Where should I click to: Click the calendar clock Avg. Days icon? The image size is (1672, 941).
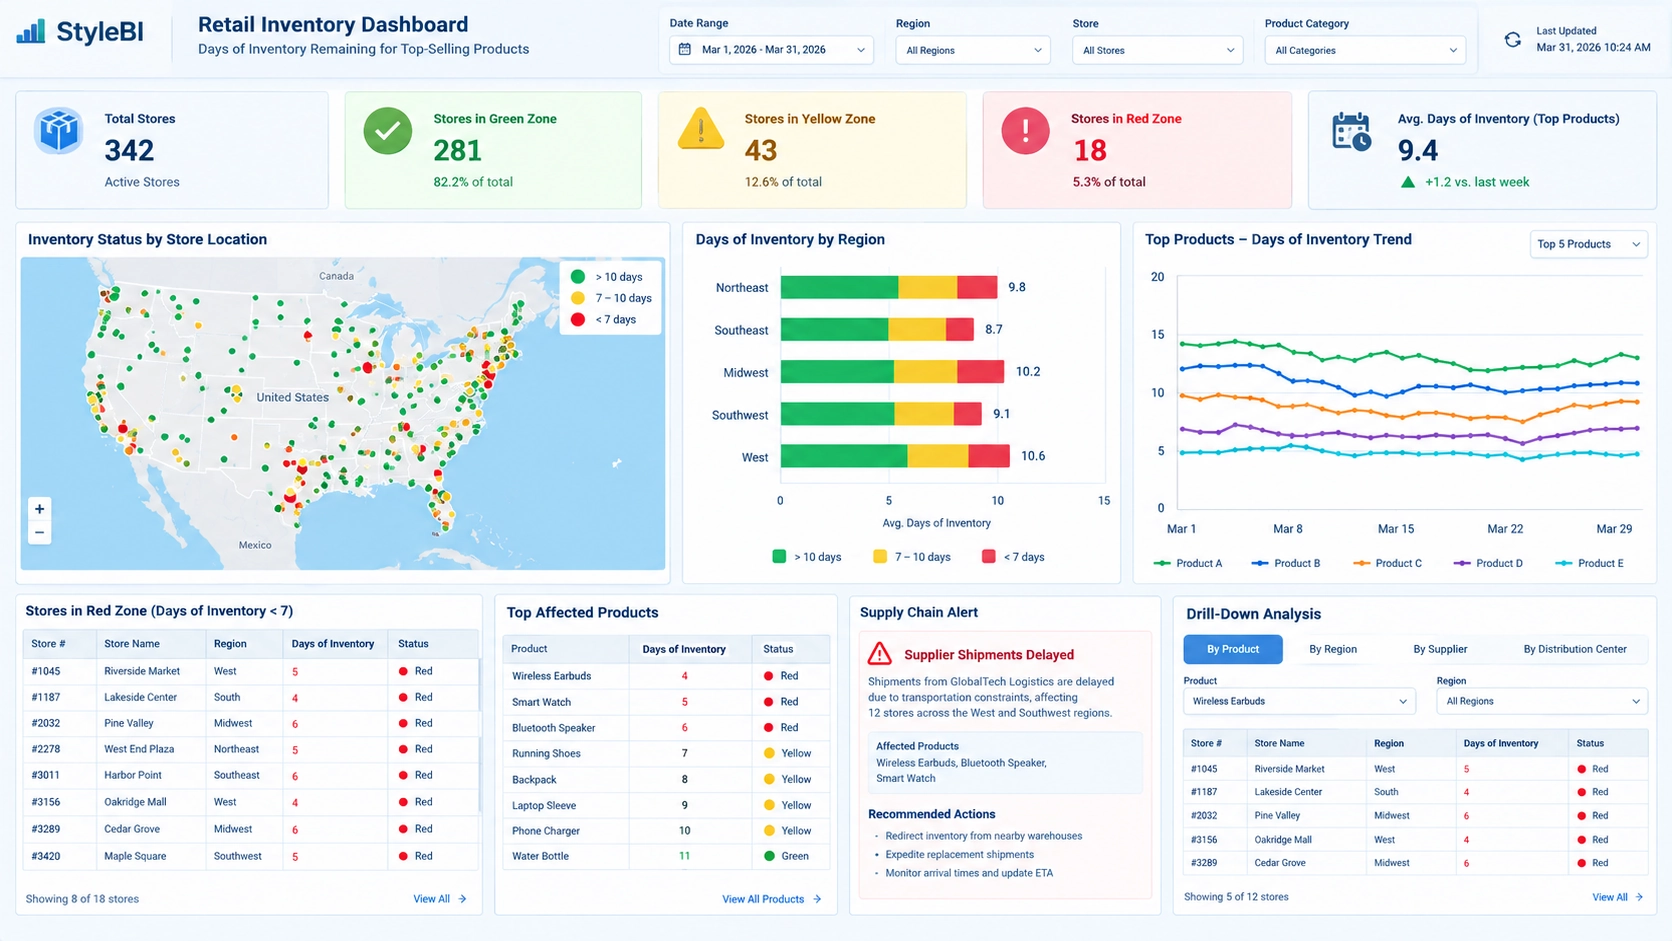click(x=1351, y=132)
